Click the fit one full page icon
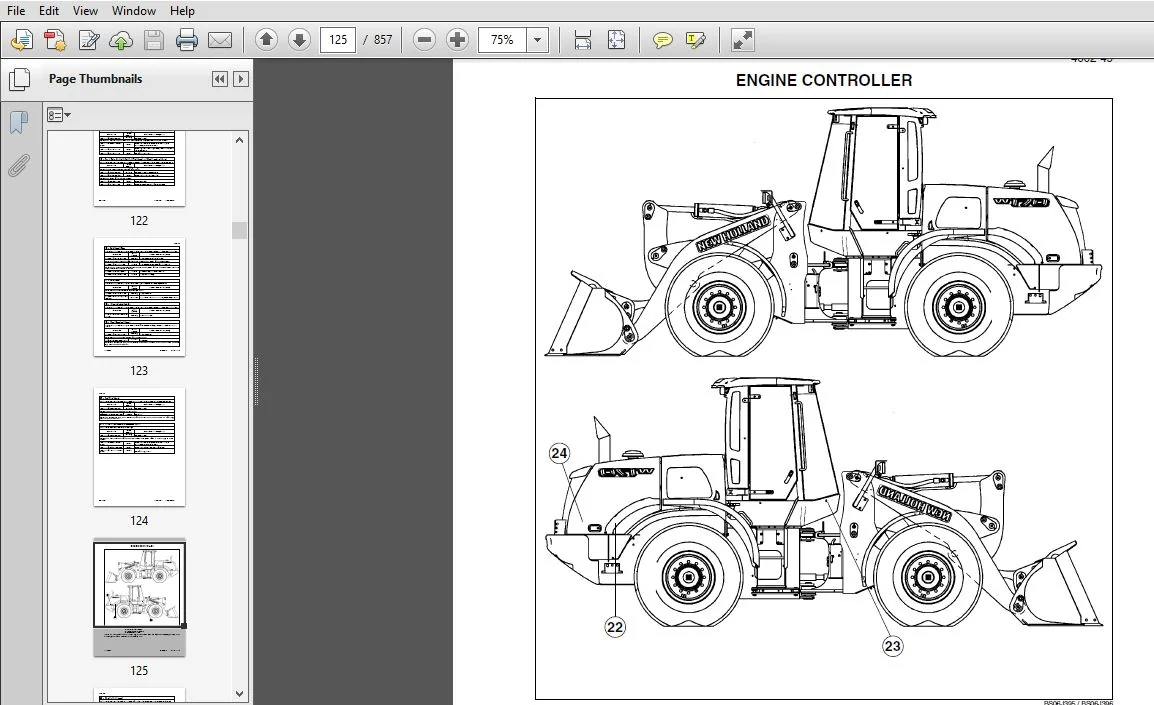Screen dimensions: 1154x705 click(x=616, y=40)
